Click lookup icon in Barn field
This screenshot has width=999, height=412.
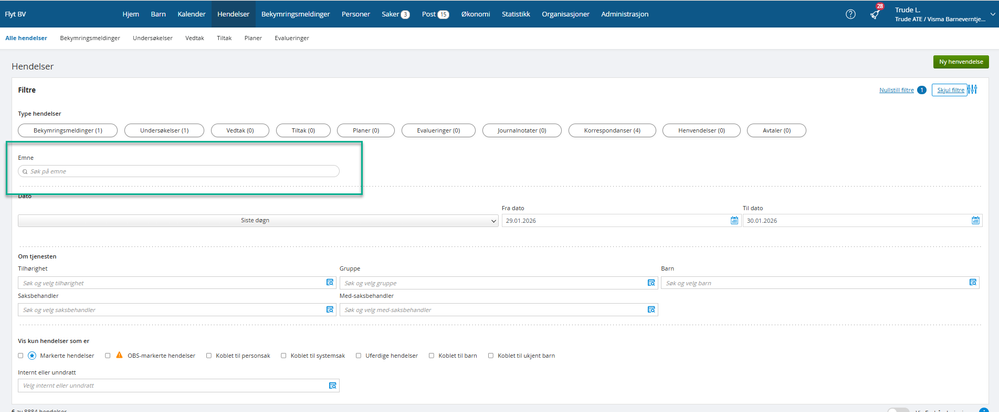972,283
